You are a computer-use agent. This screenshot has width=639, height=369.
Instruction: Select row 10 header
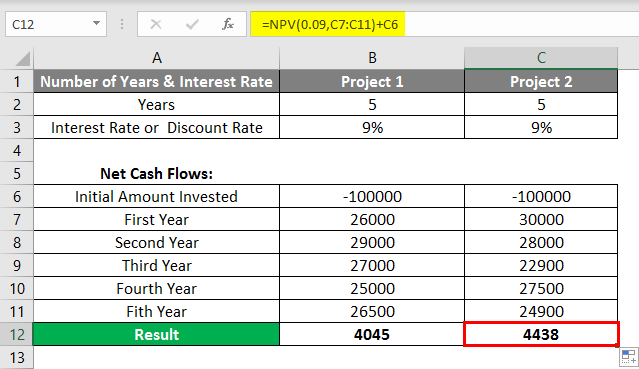[17, 289]
